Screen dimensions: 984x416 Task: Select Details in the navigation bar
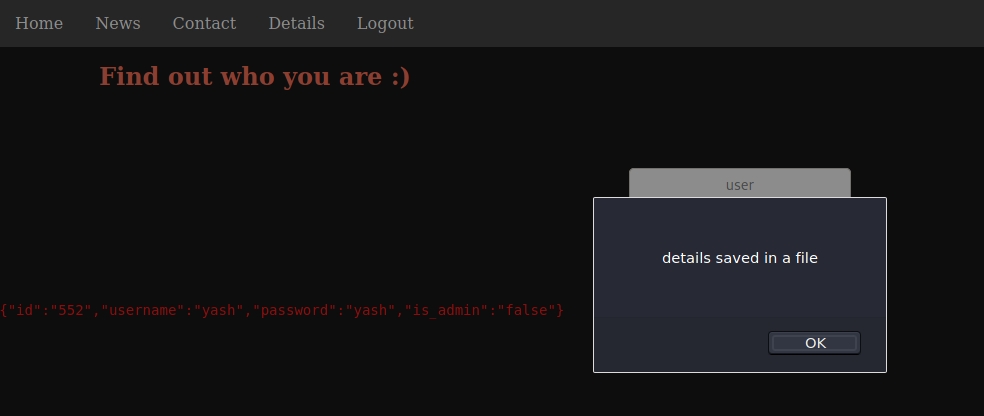296,23
